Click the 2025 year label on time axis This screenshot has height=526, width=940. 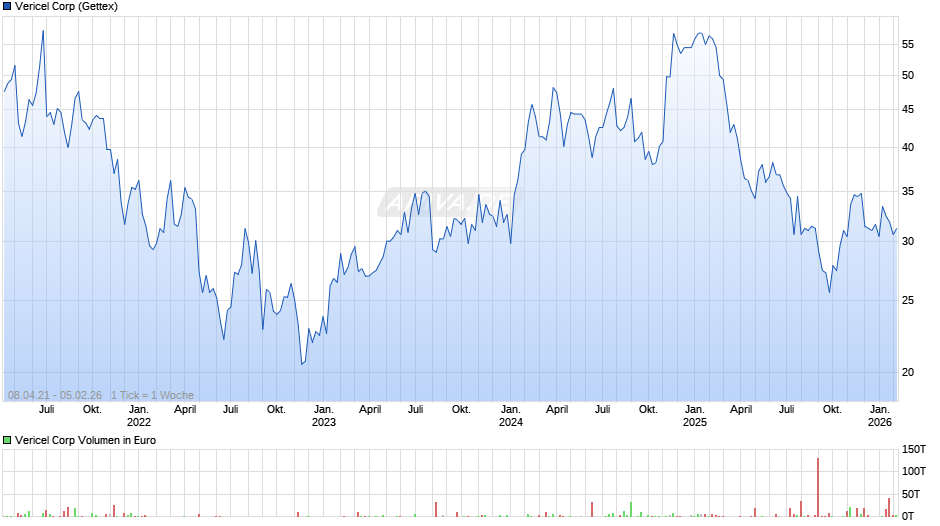(695, 422)
